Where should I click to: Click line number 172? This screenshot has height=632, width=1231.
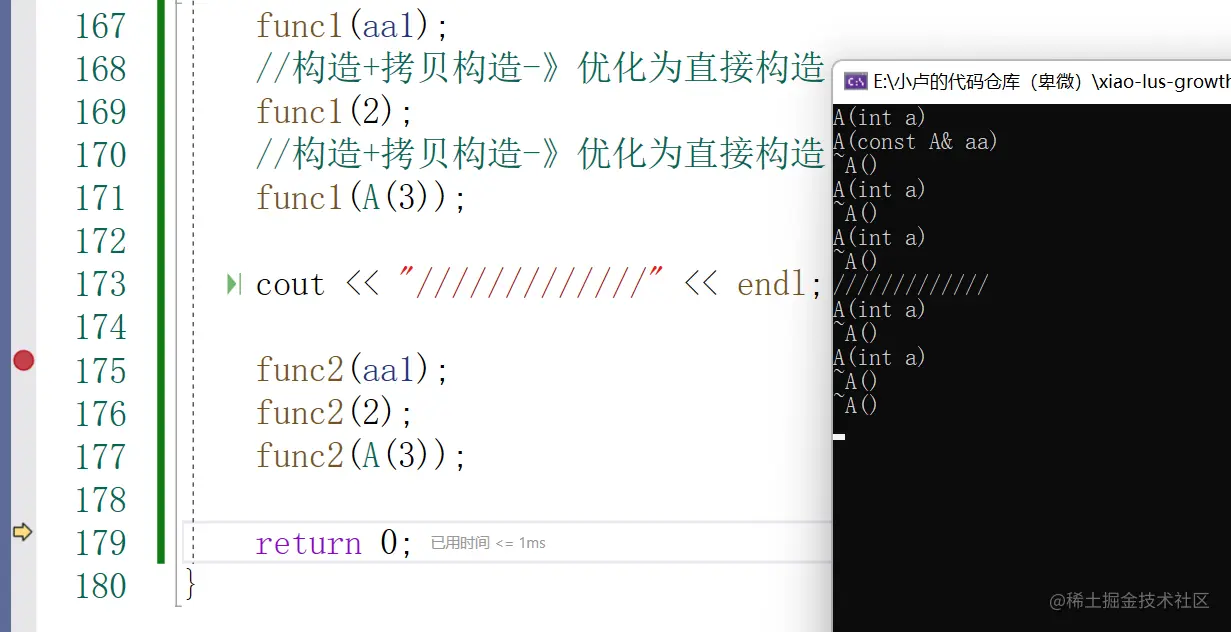pos(101,241)
